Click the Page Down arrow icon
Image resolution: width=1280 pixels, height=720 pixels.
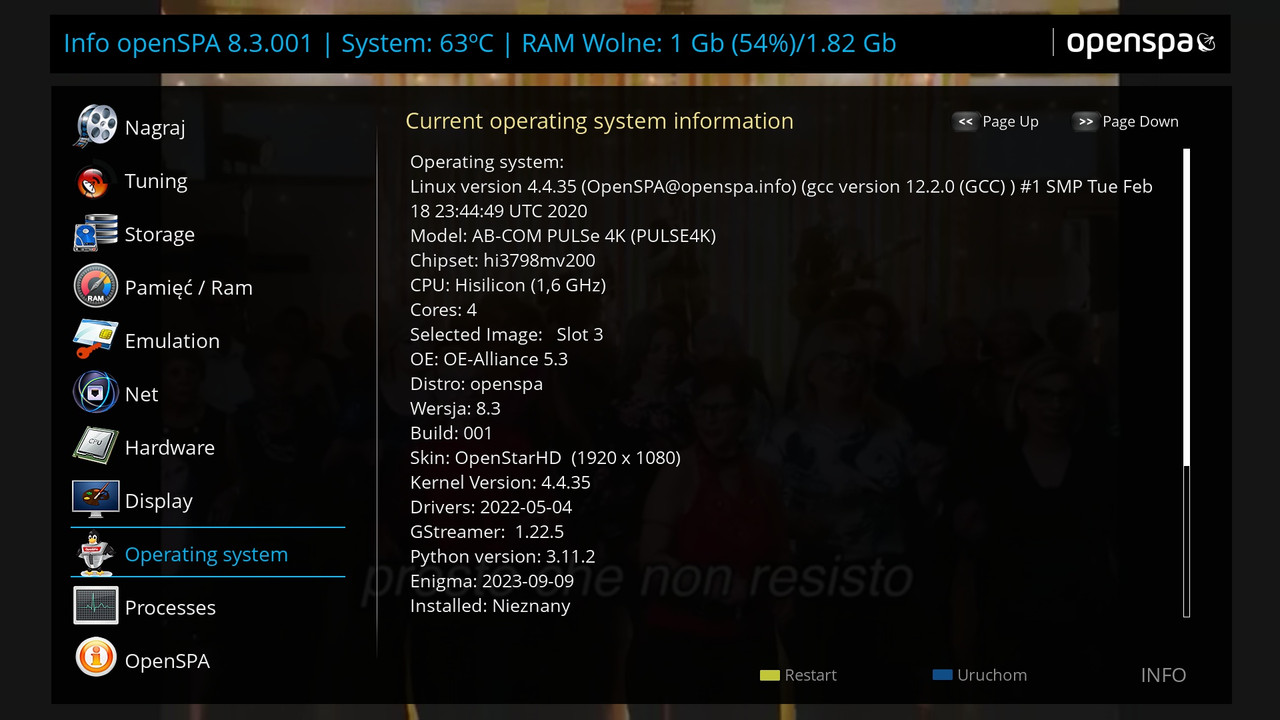[x=1086, y=122]
